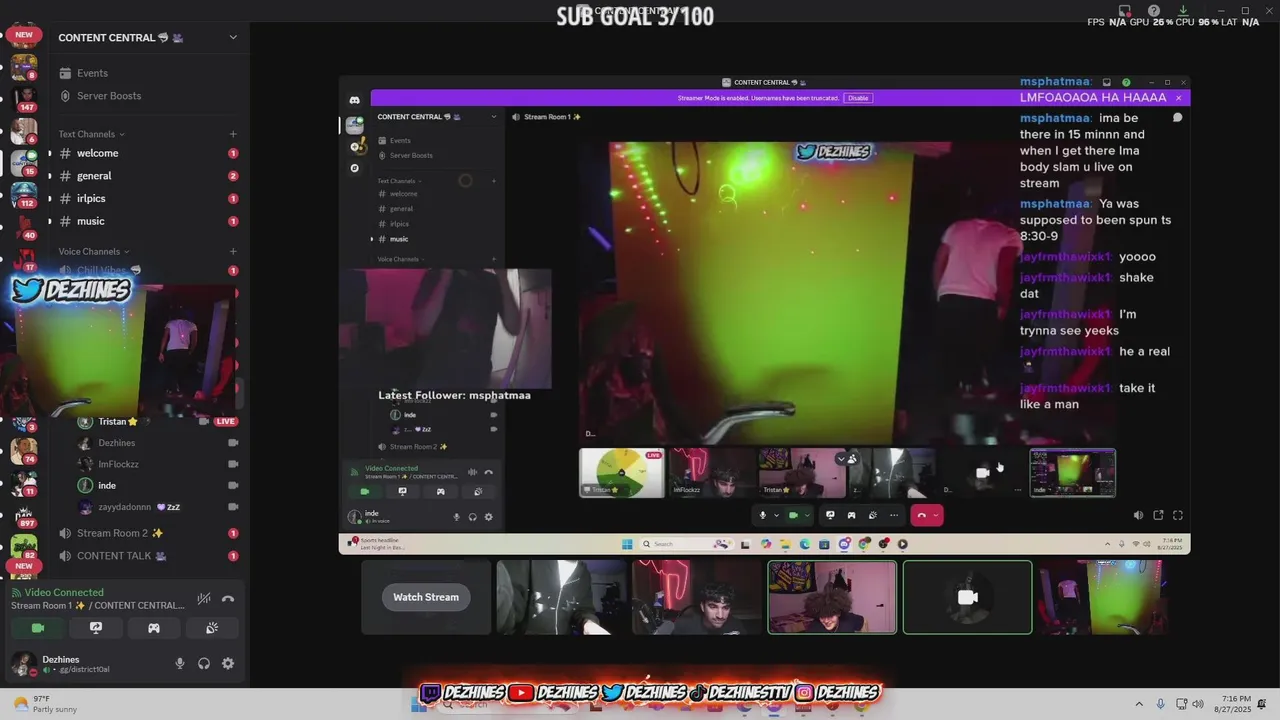1280x720 pixels.
Task: Toggle green camera in streamed call bar
Action: click(x=794, y=515)
